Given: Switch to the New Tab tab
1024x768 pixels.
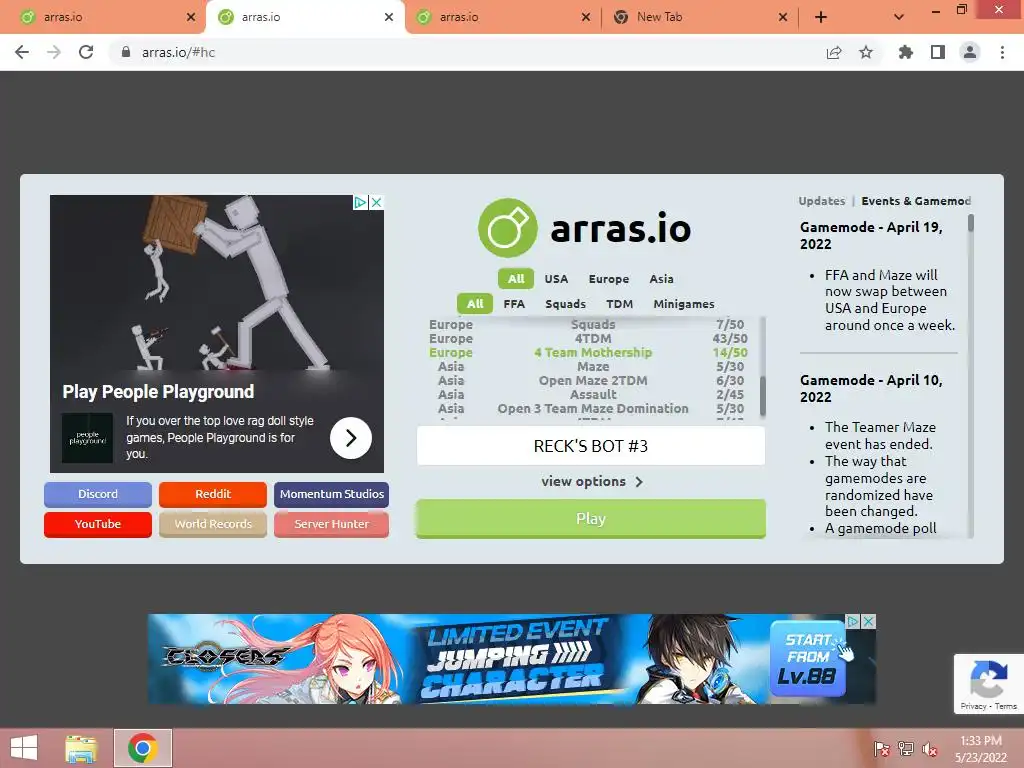Looking at the screenshot, I should [699, 18].
